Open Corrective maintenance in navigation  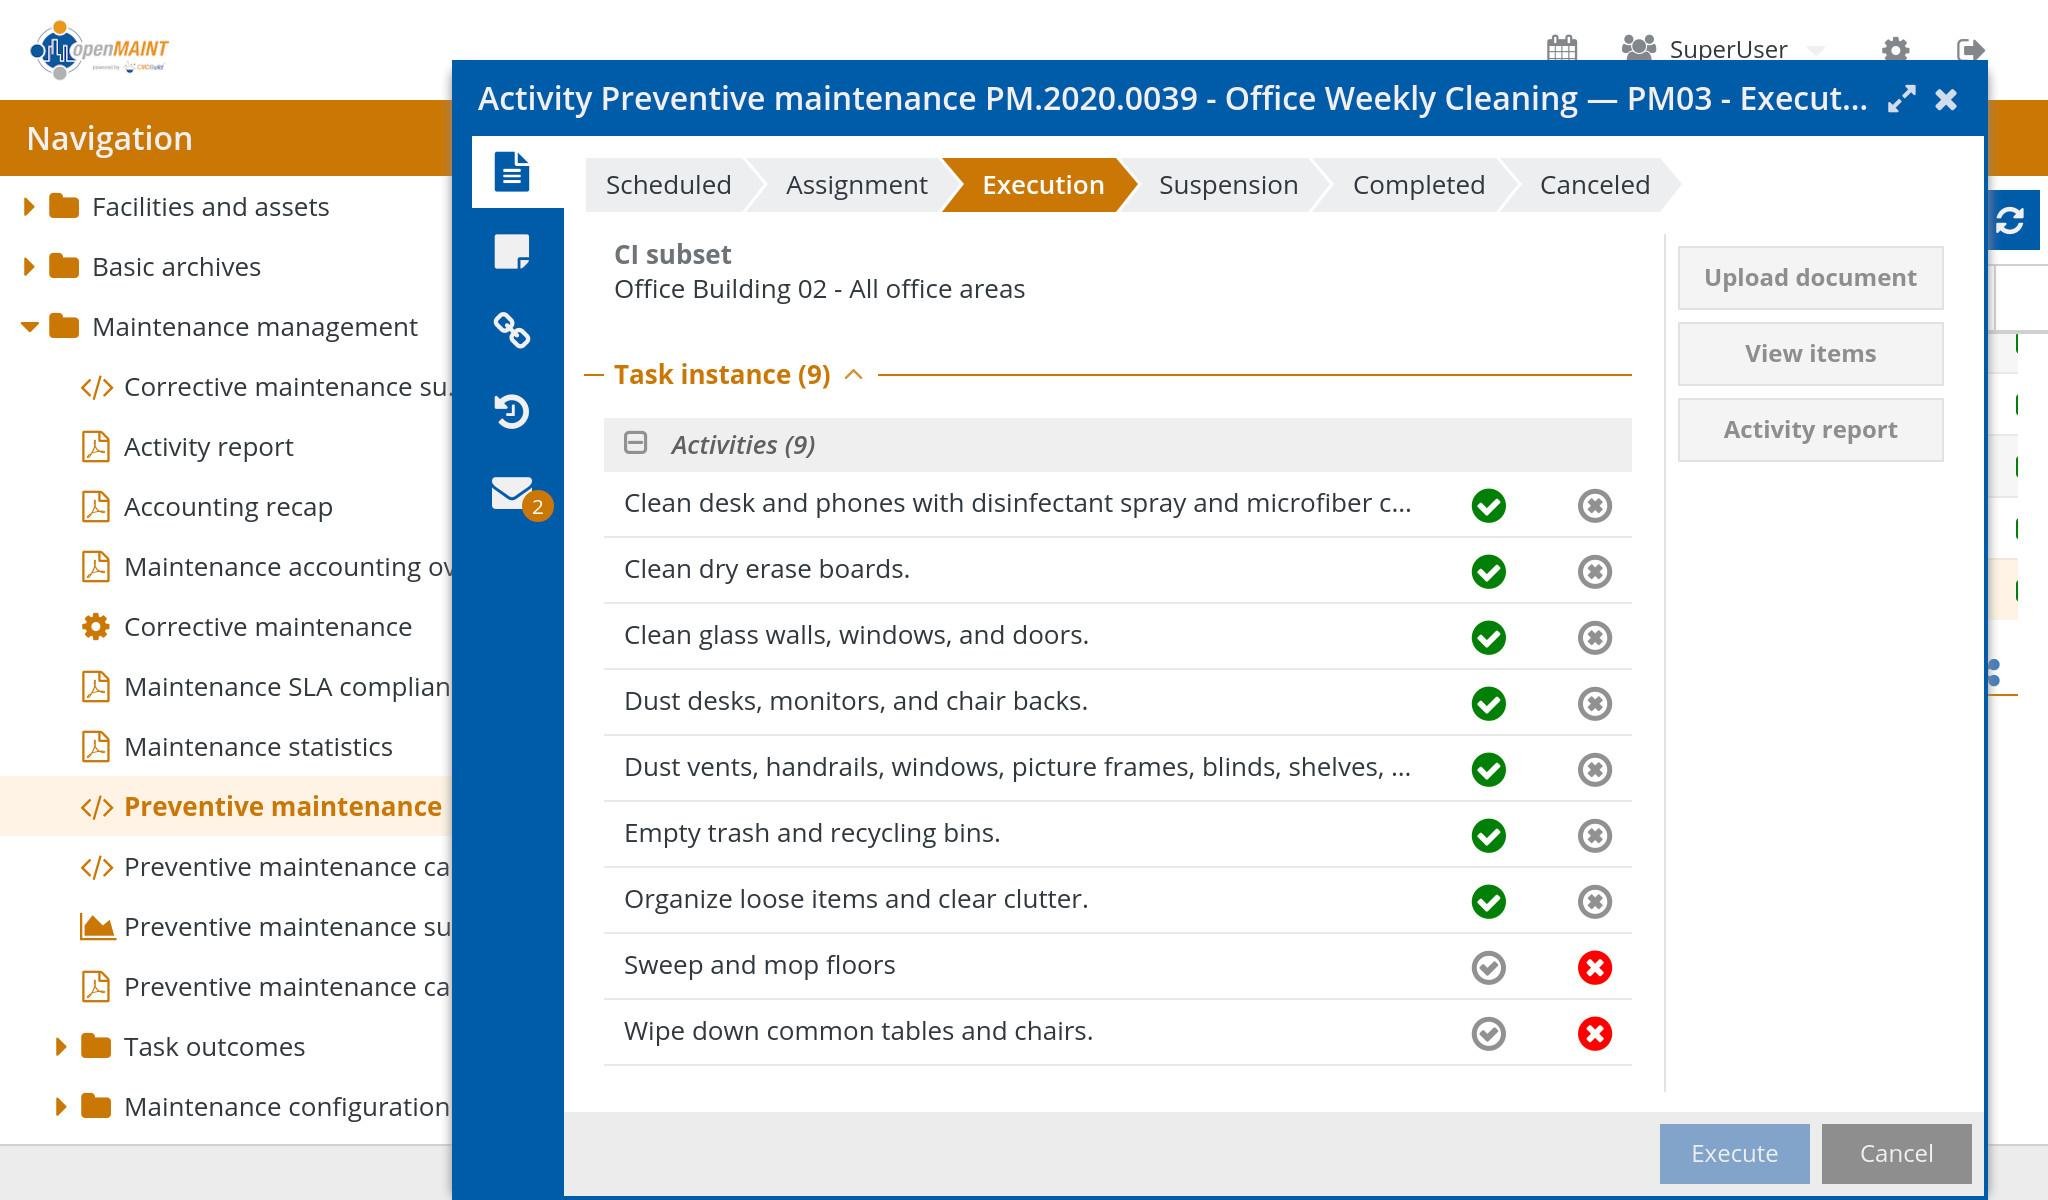pos(267,627)
